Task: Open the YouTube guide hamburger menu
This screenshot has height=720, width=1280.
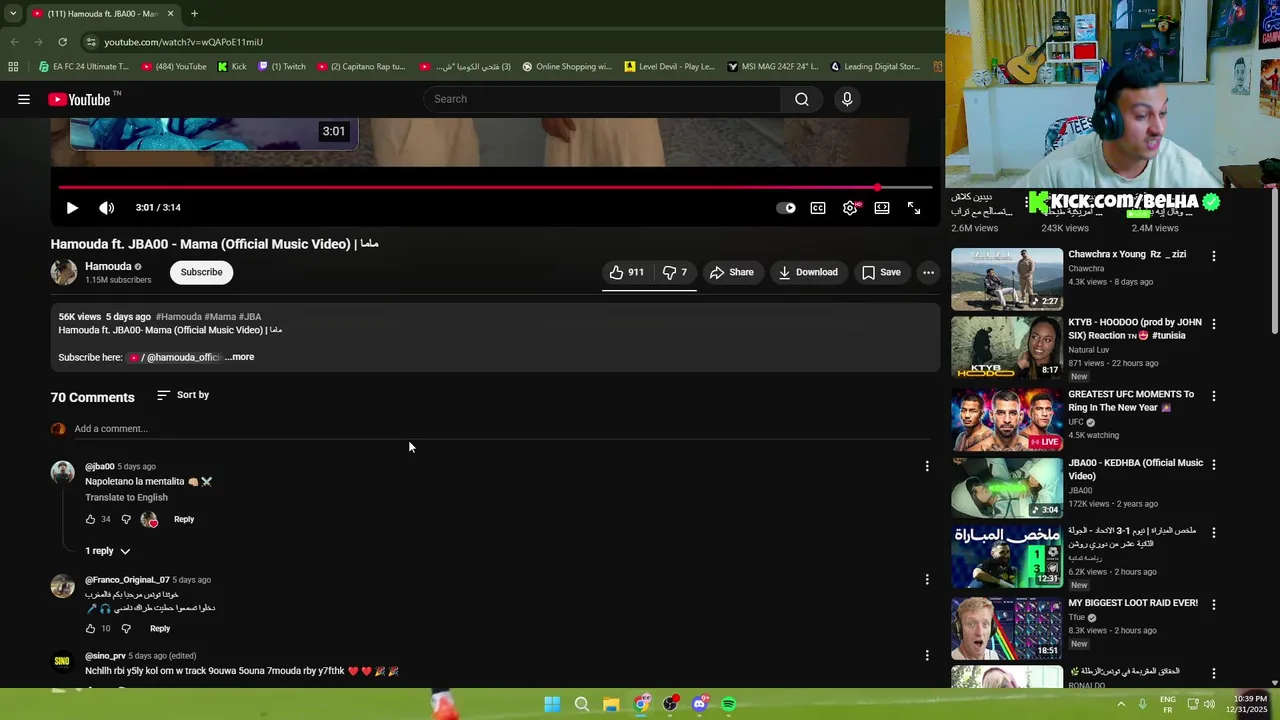Action: point(24,99)
